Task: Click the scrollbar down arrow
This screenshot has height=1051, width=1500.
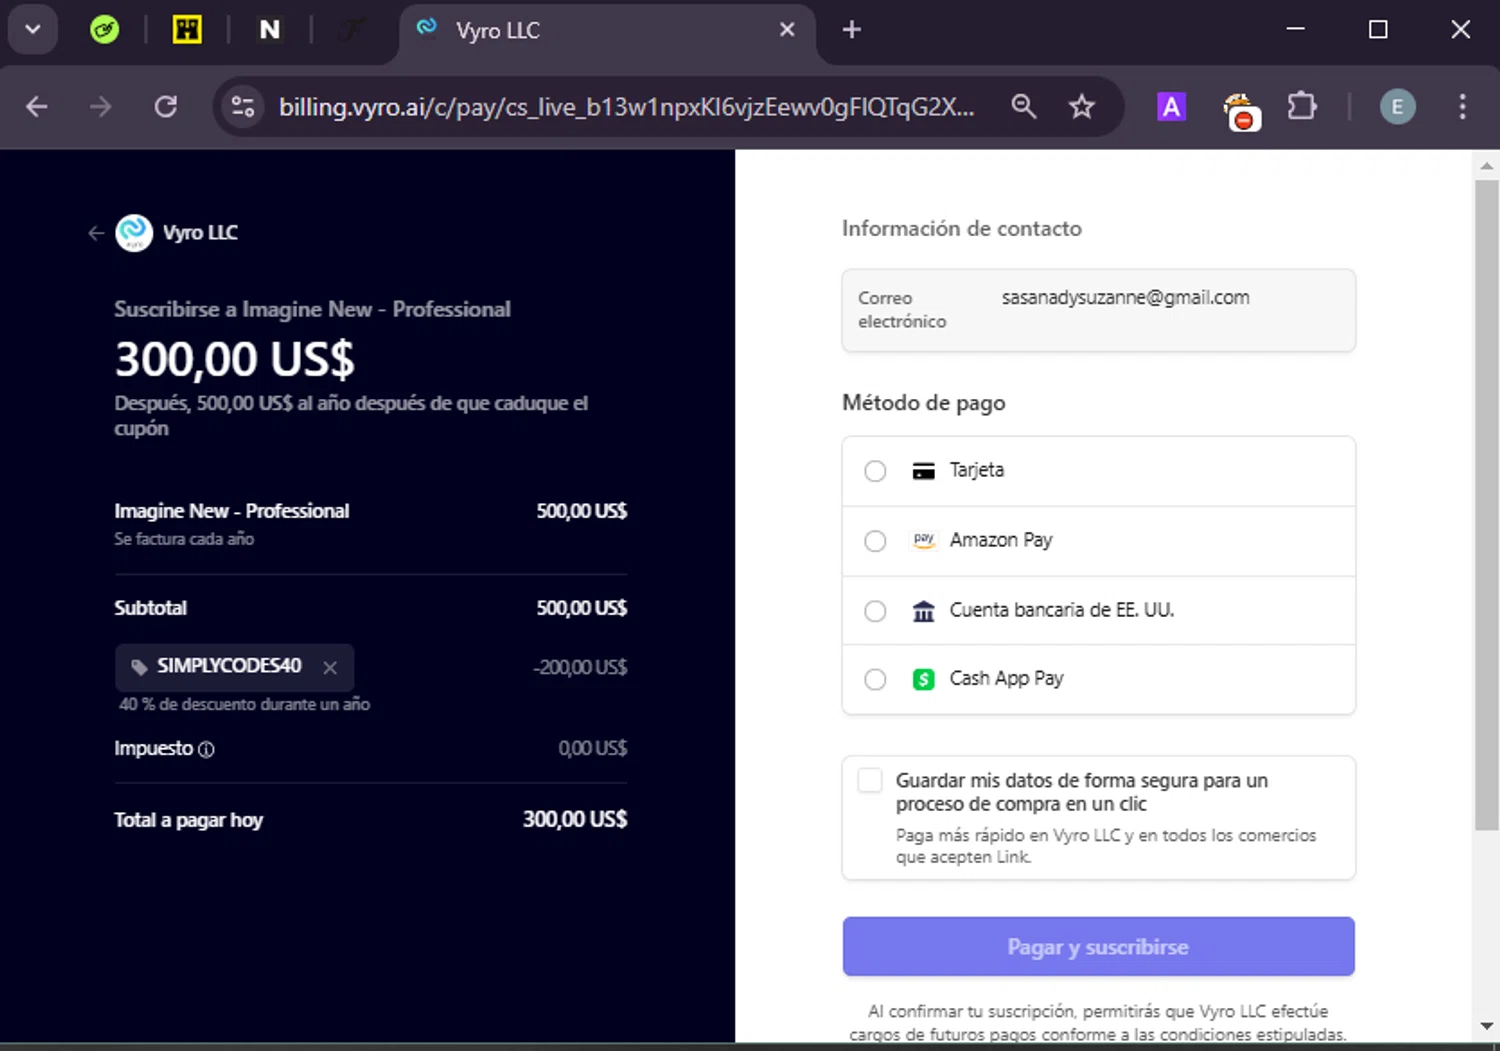Action: 1487,1026
